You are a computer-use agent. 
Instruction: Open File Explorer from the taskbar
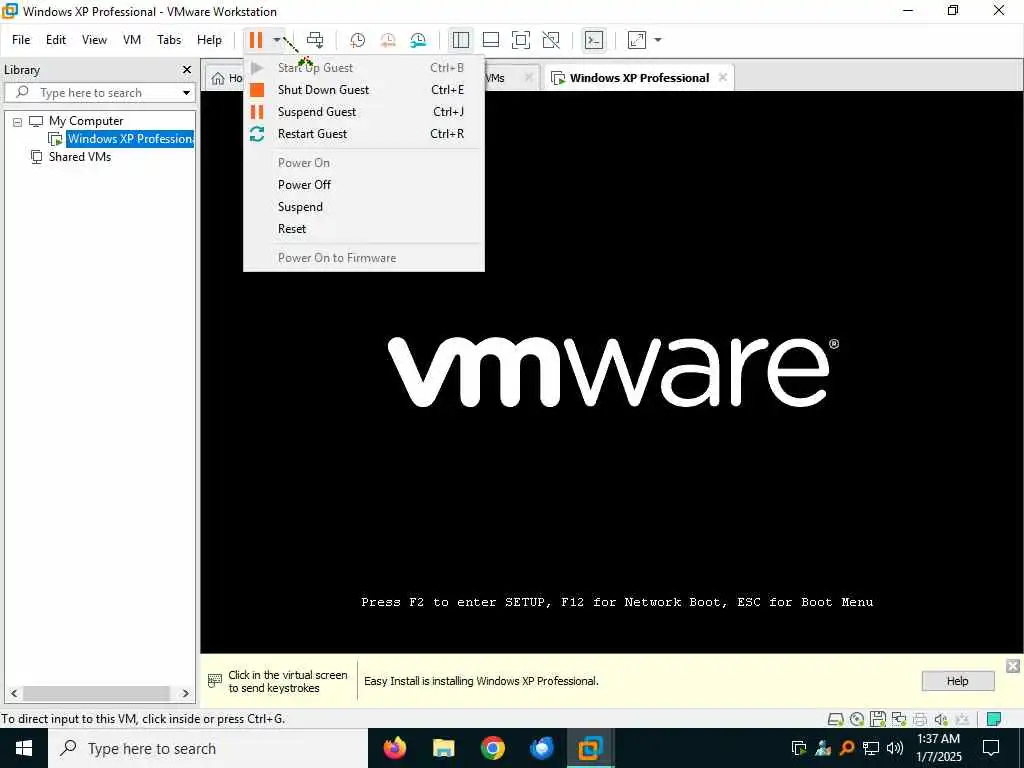tap(443, 748)
